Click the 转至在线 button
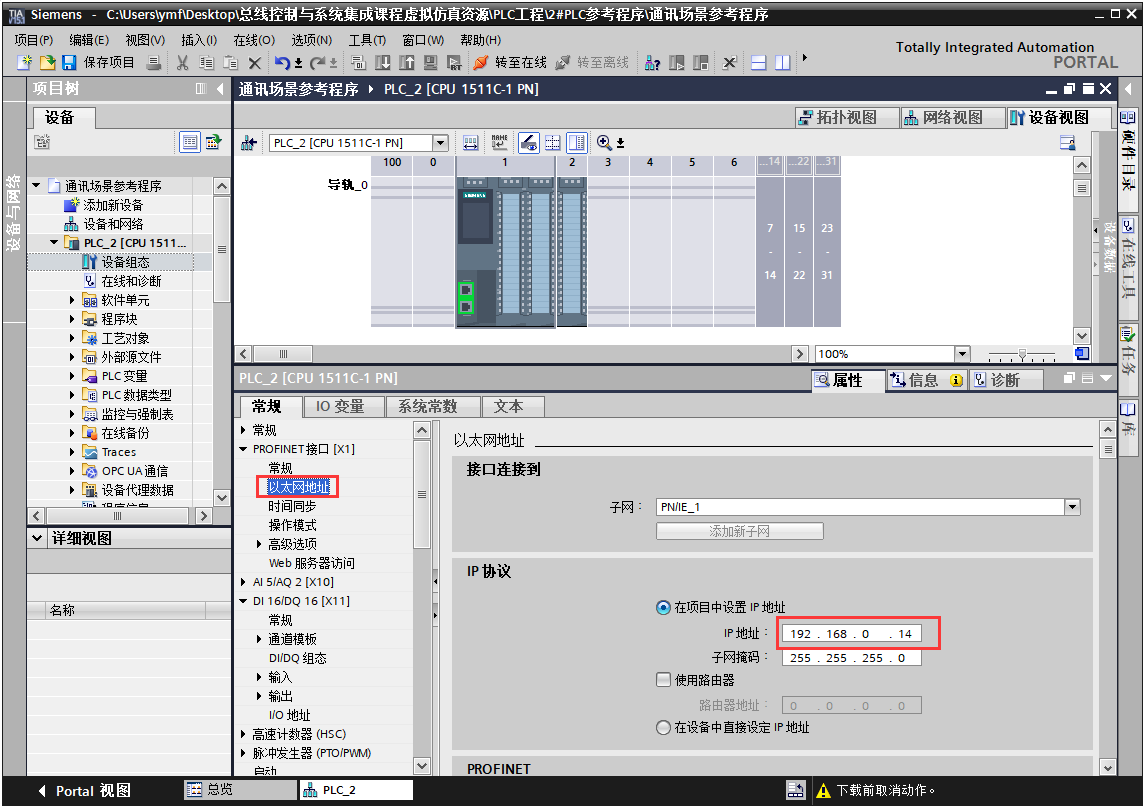 pos(510,63)
